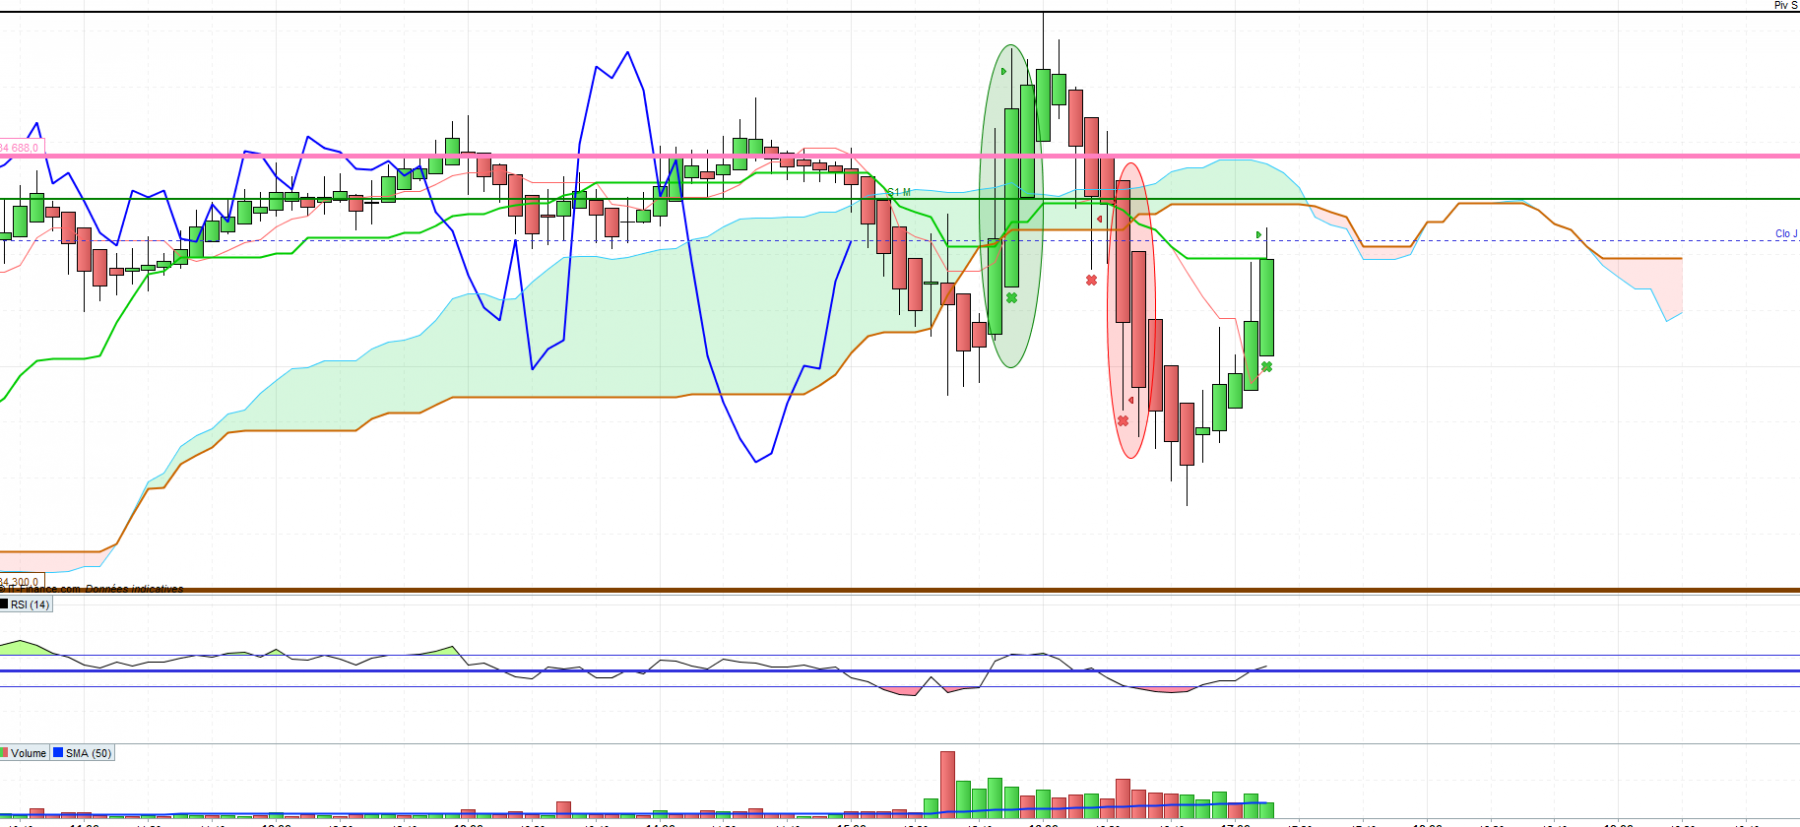This screenshot has height=827, width=1800.
Task: Open the SMA (50) indicator label
Action: point(88,753)
